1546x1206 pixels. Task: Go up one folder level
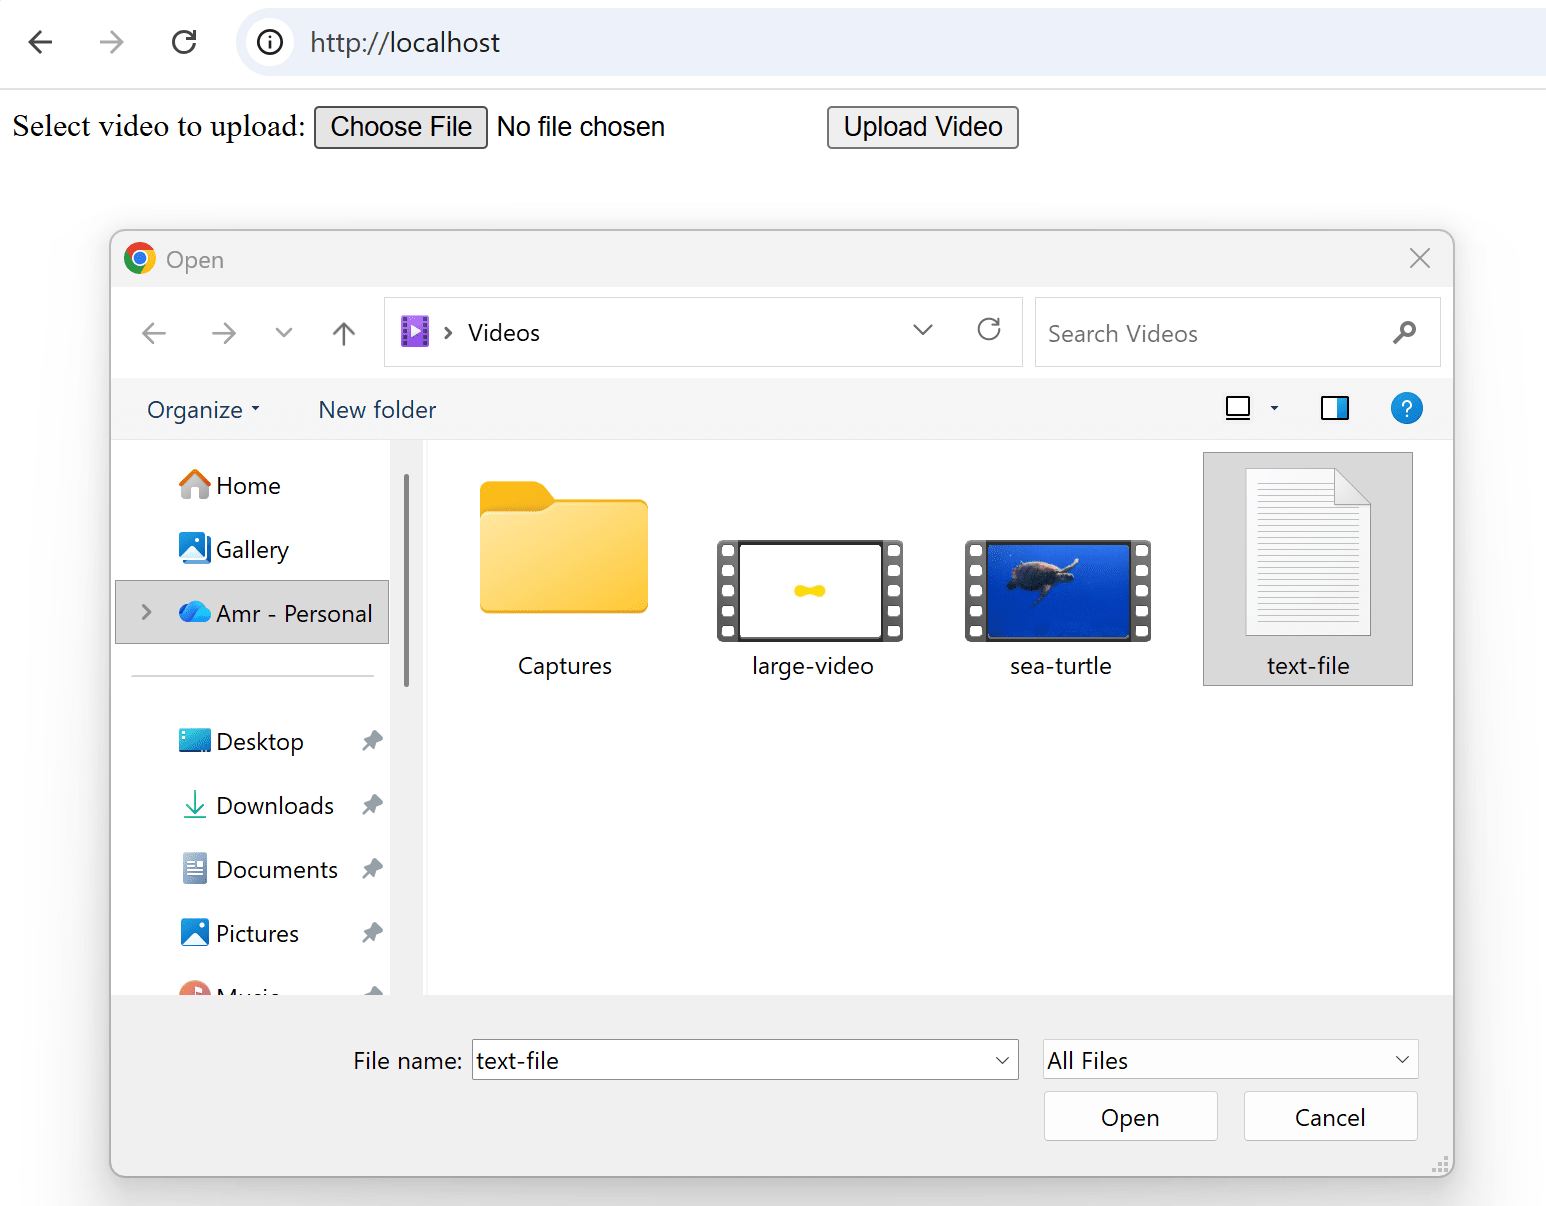click(344, 333)
